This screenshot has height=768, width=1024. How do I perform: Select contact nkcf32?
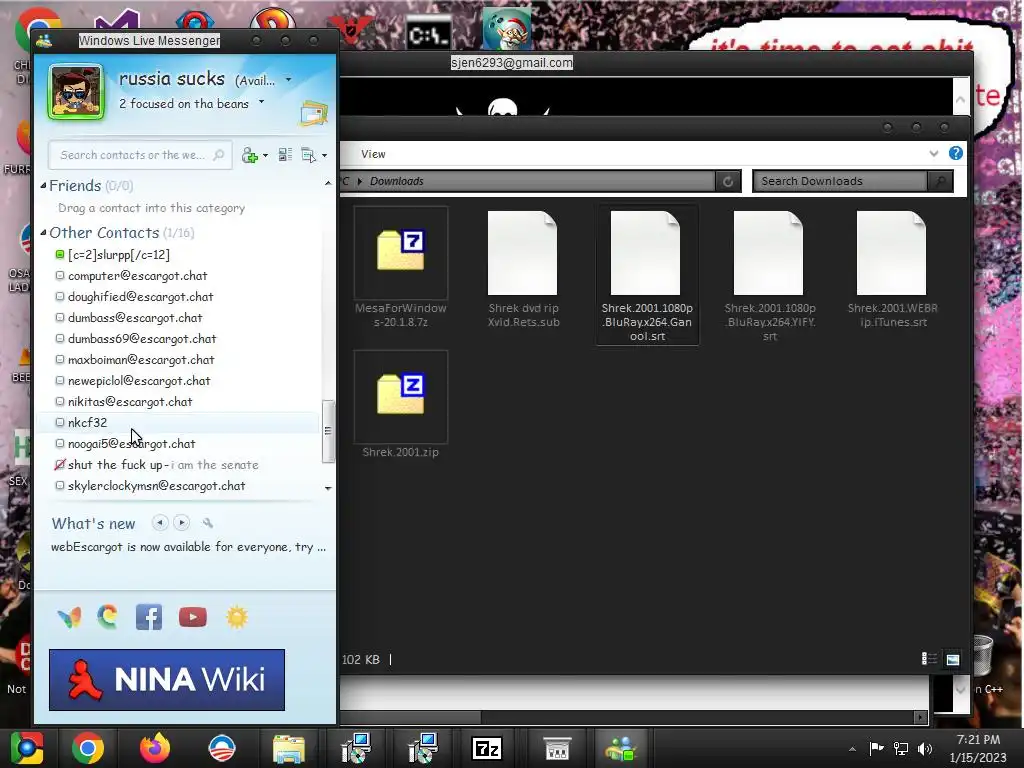178,423
